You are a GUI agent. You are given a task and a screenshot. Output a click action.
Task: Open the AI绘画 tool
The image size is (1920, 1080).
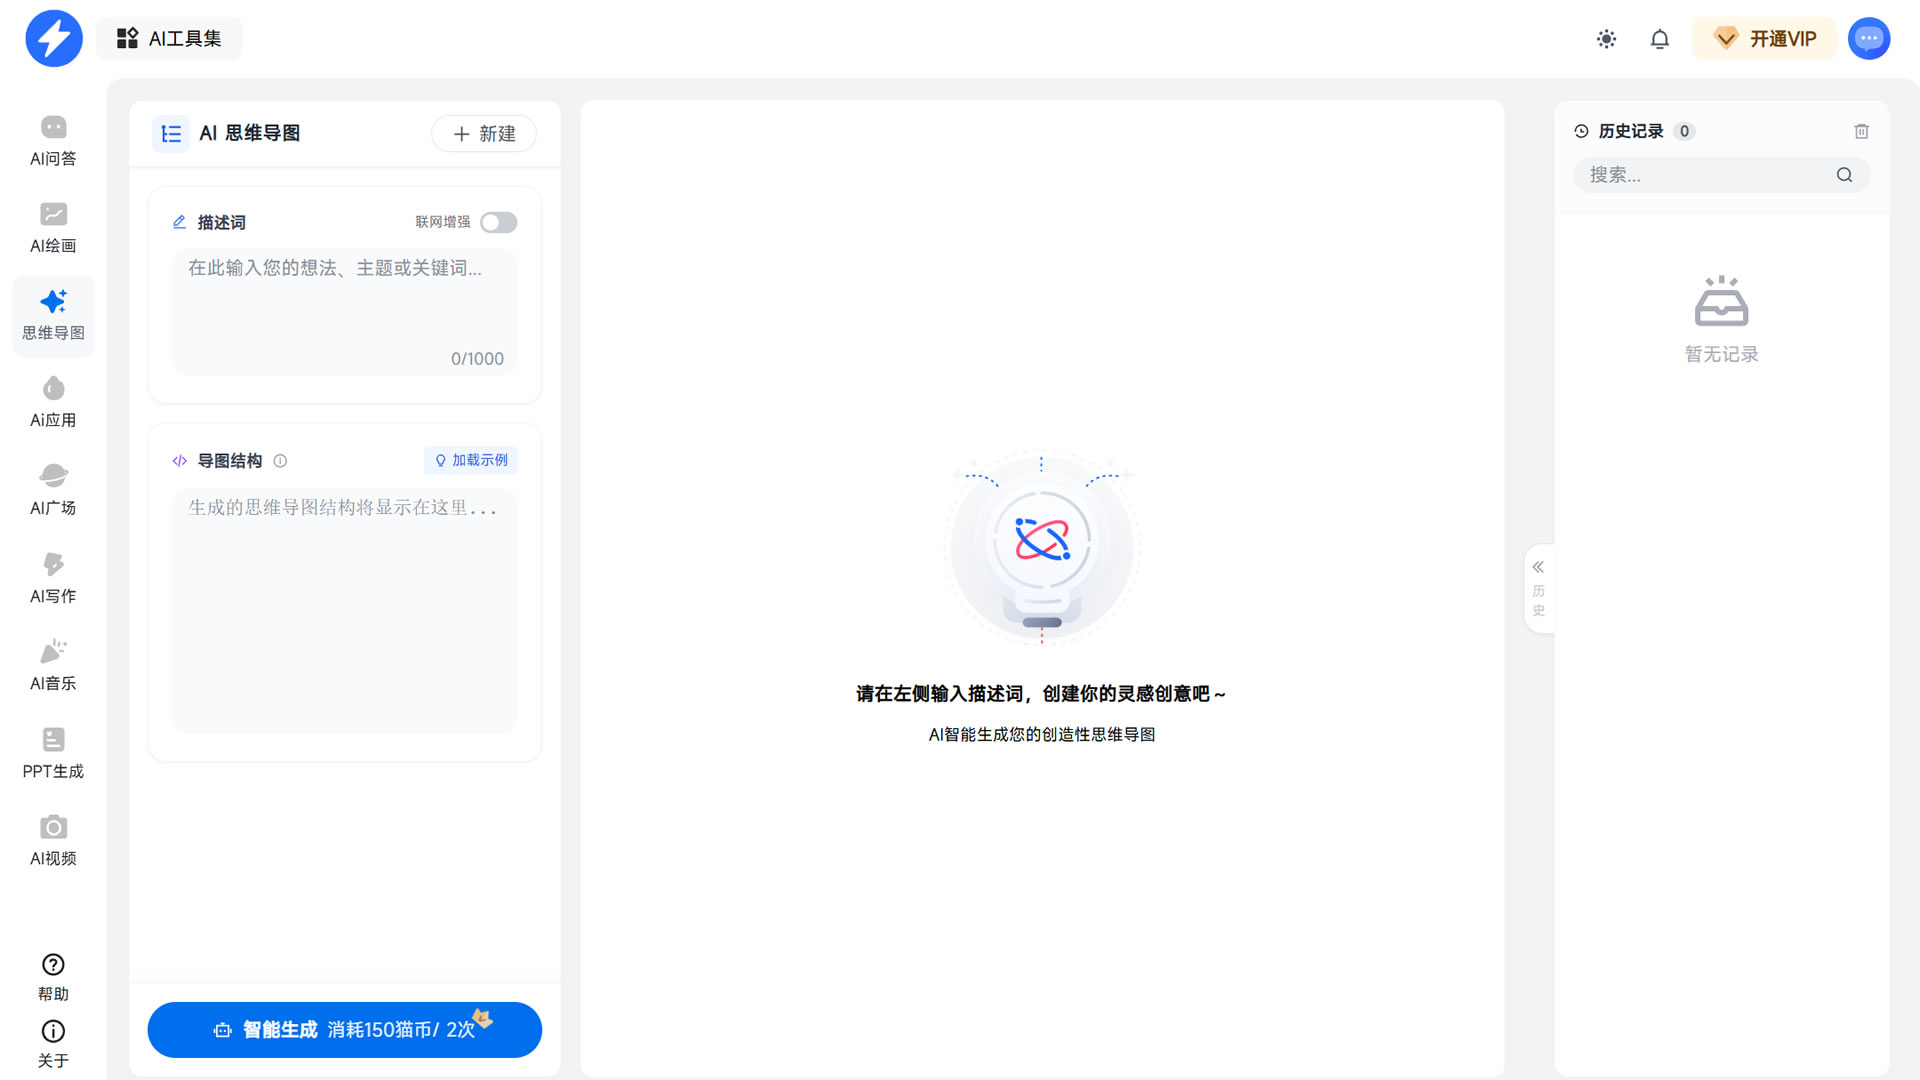coord(53,225)
